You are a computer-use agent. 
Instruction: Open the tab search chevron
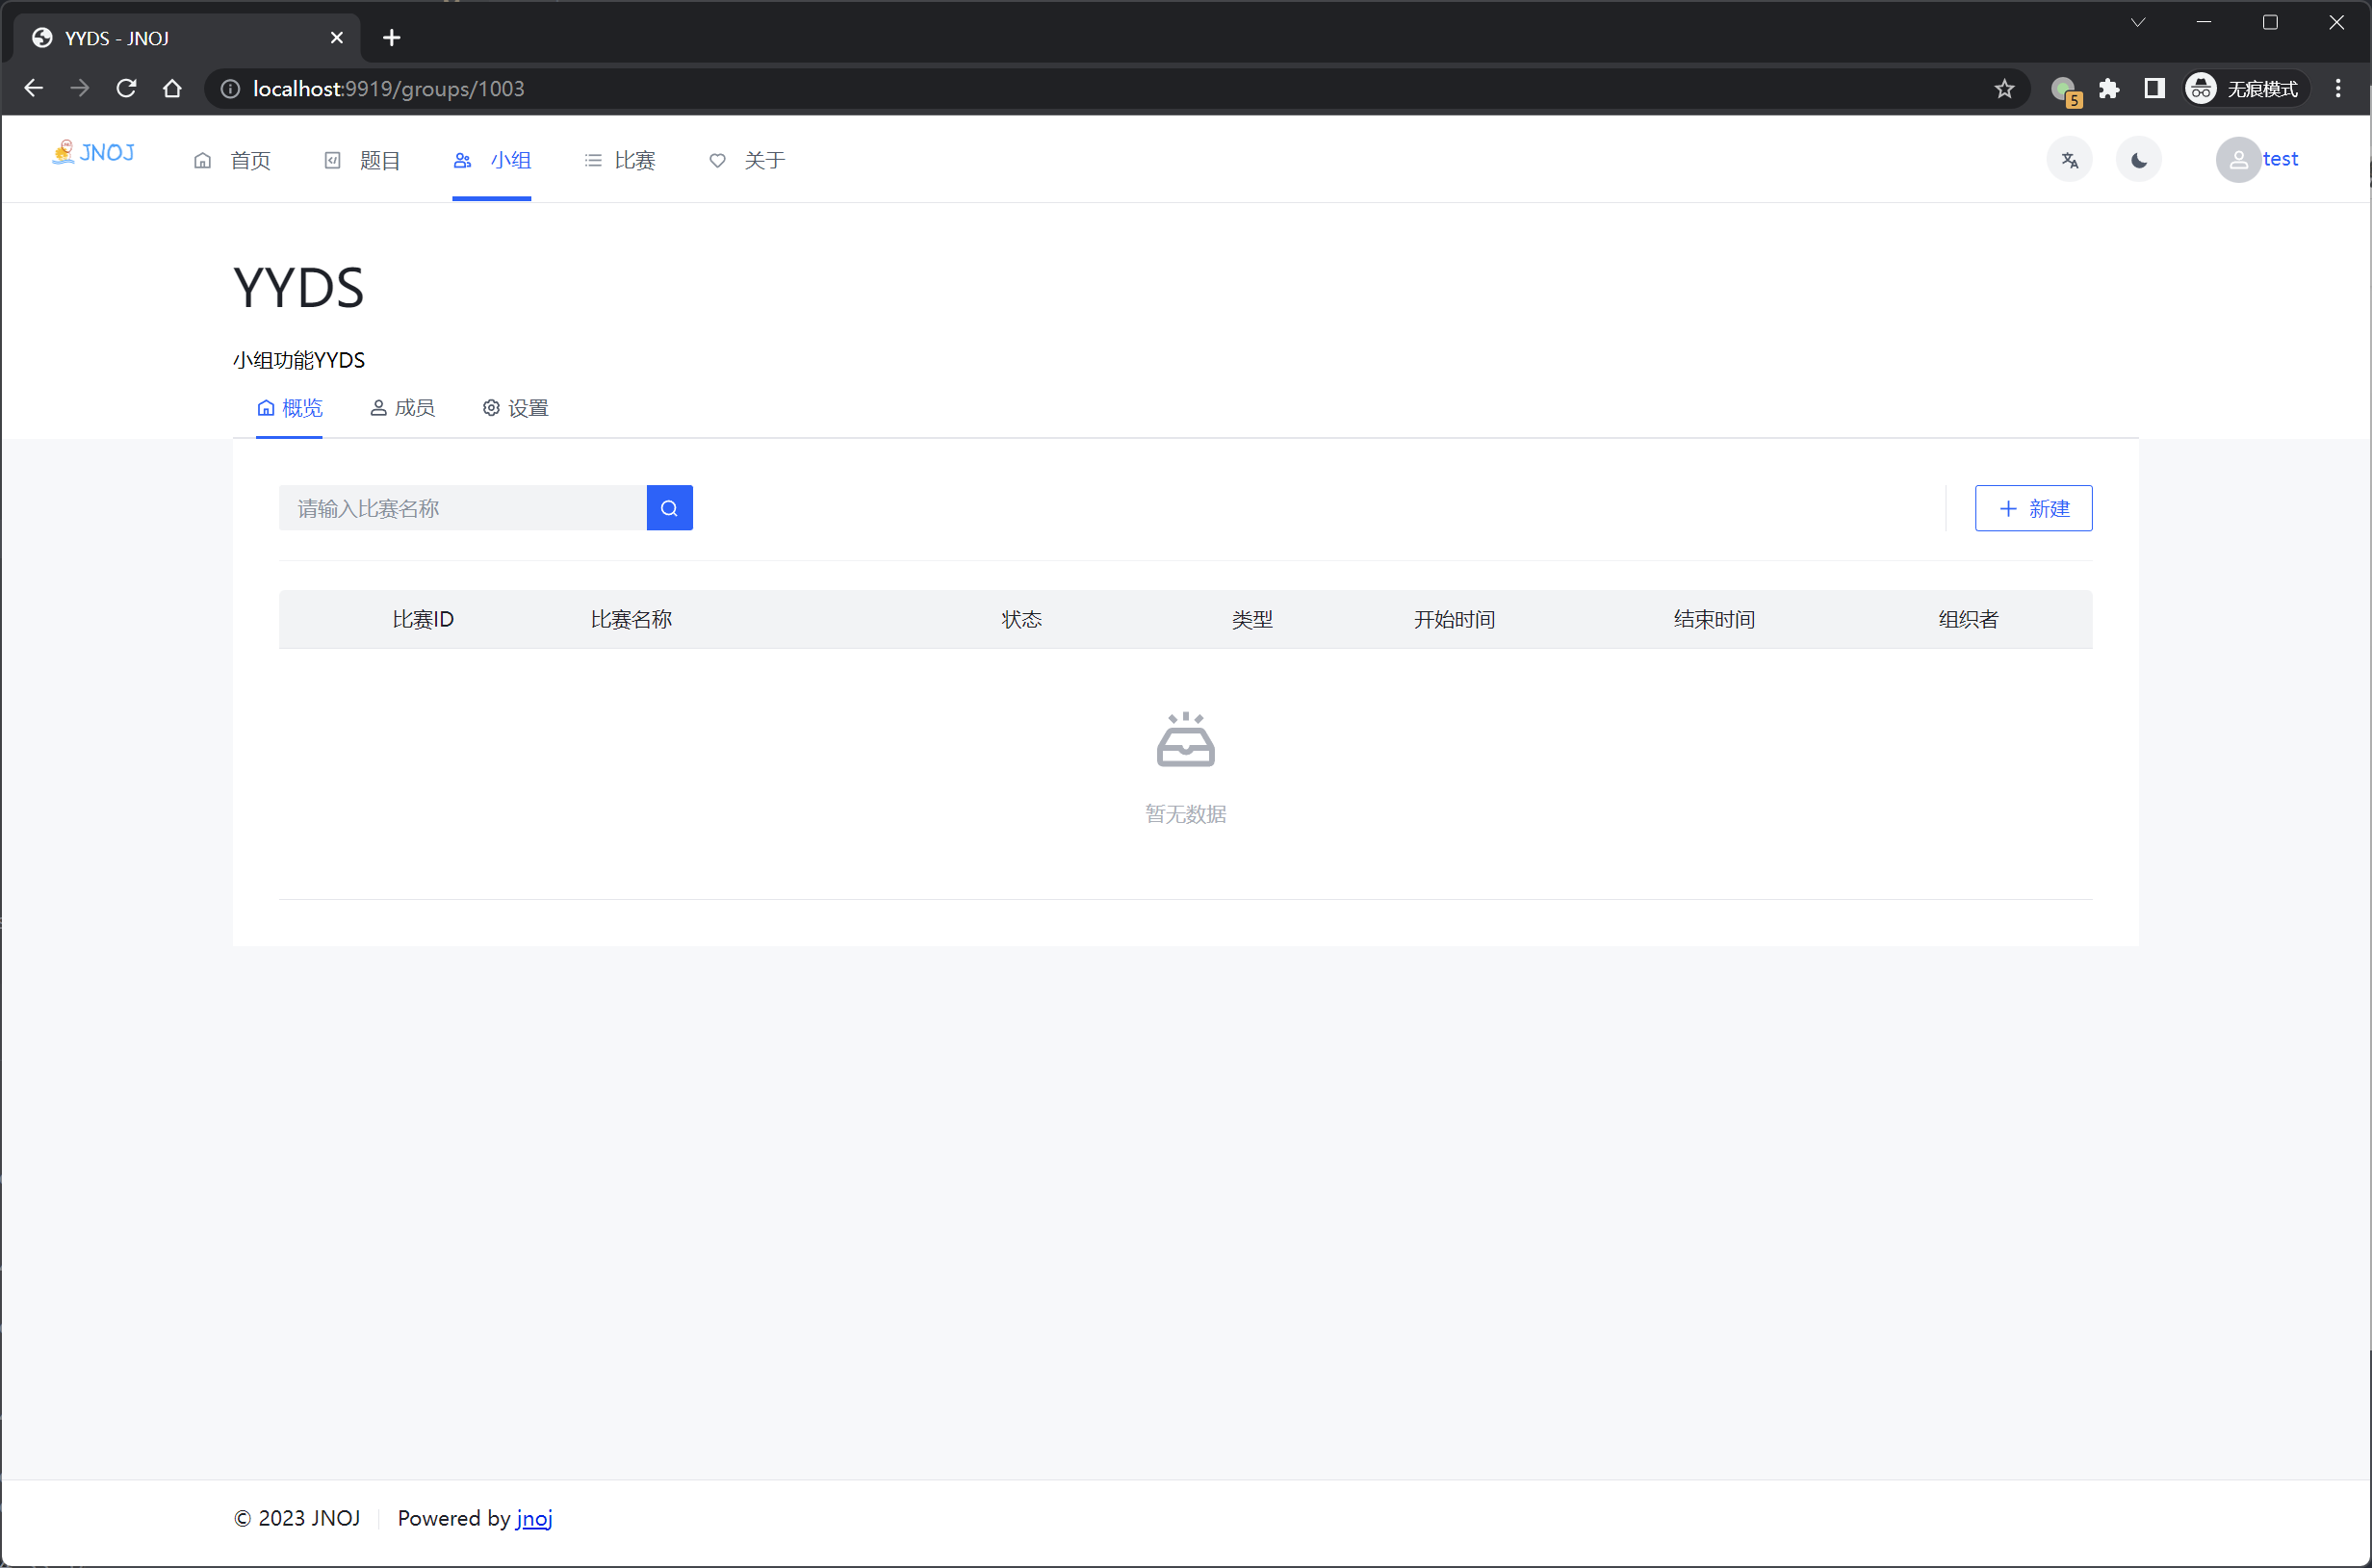coord(2138,22)
